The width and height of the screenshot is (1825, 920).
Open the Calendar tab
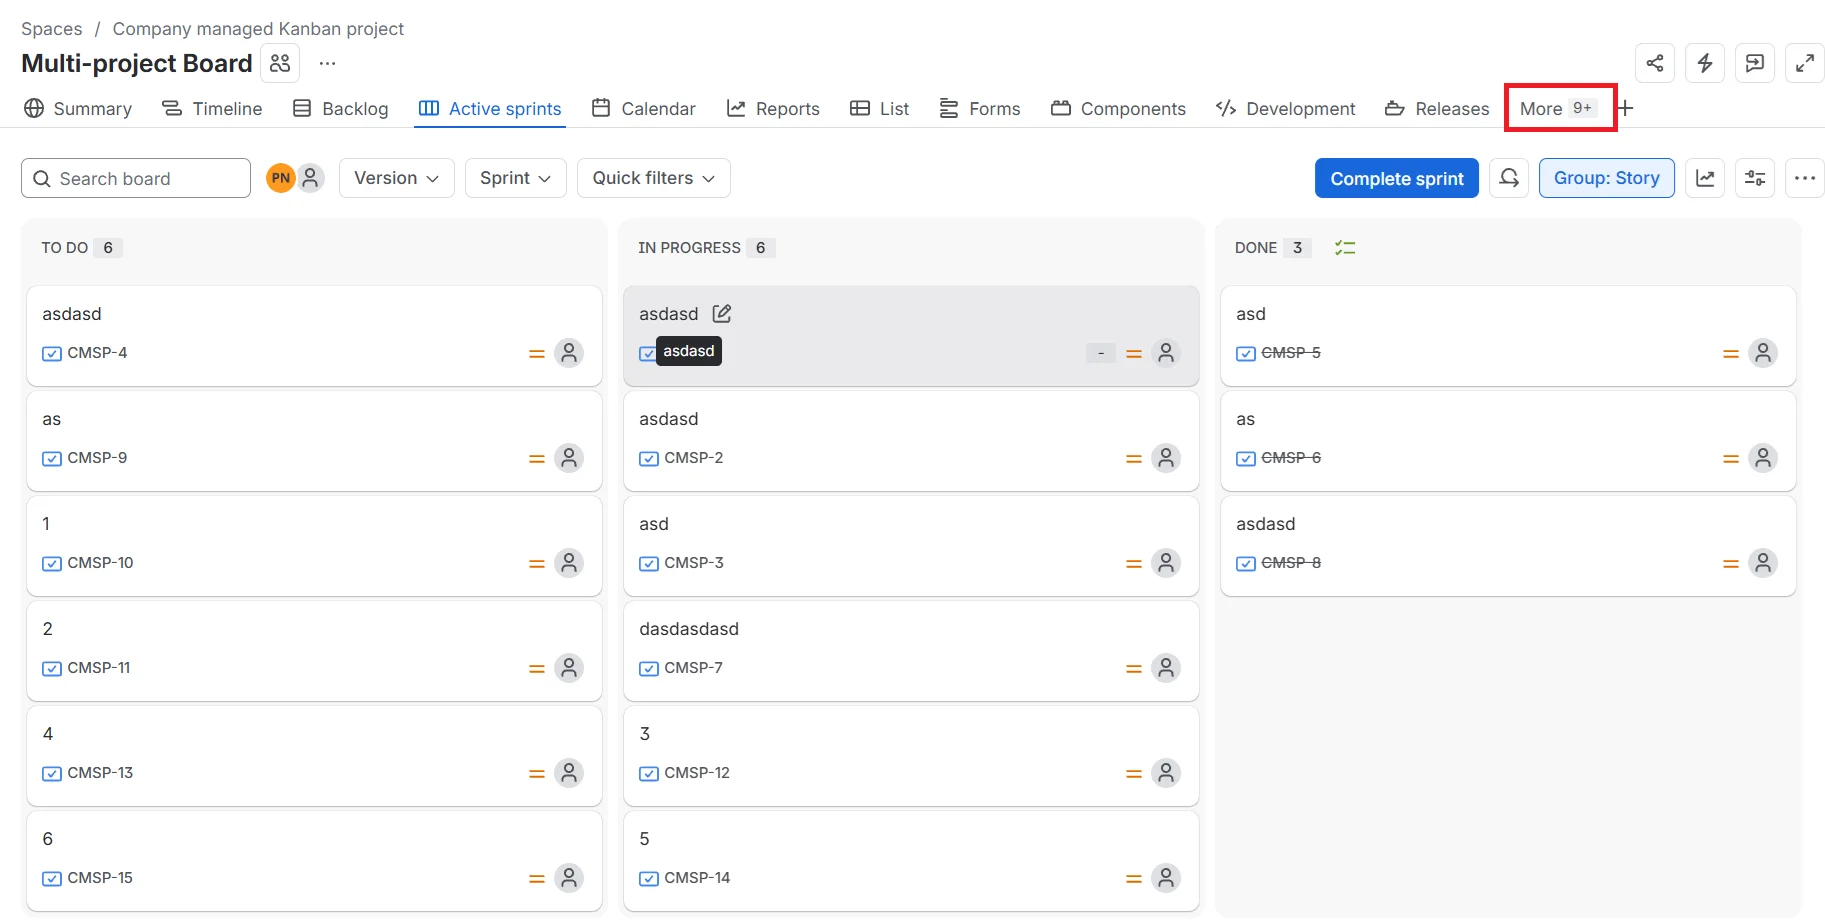point(643,108)
